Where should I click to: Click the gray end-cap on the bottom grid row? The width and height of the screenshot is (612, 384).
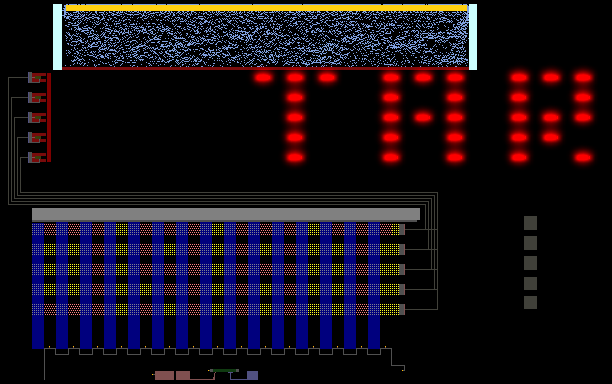click(x=402, y=309)
